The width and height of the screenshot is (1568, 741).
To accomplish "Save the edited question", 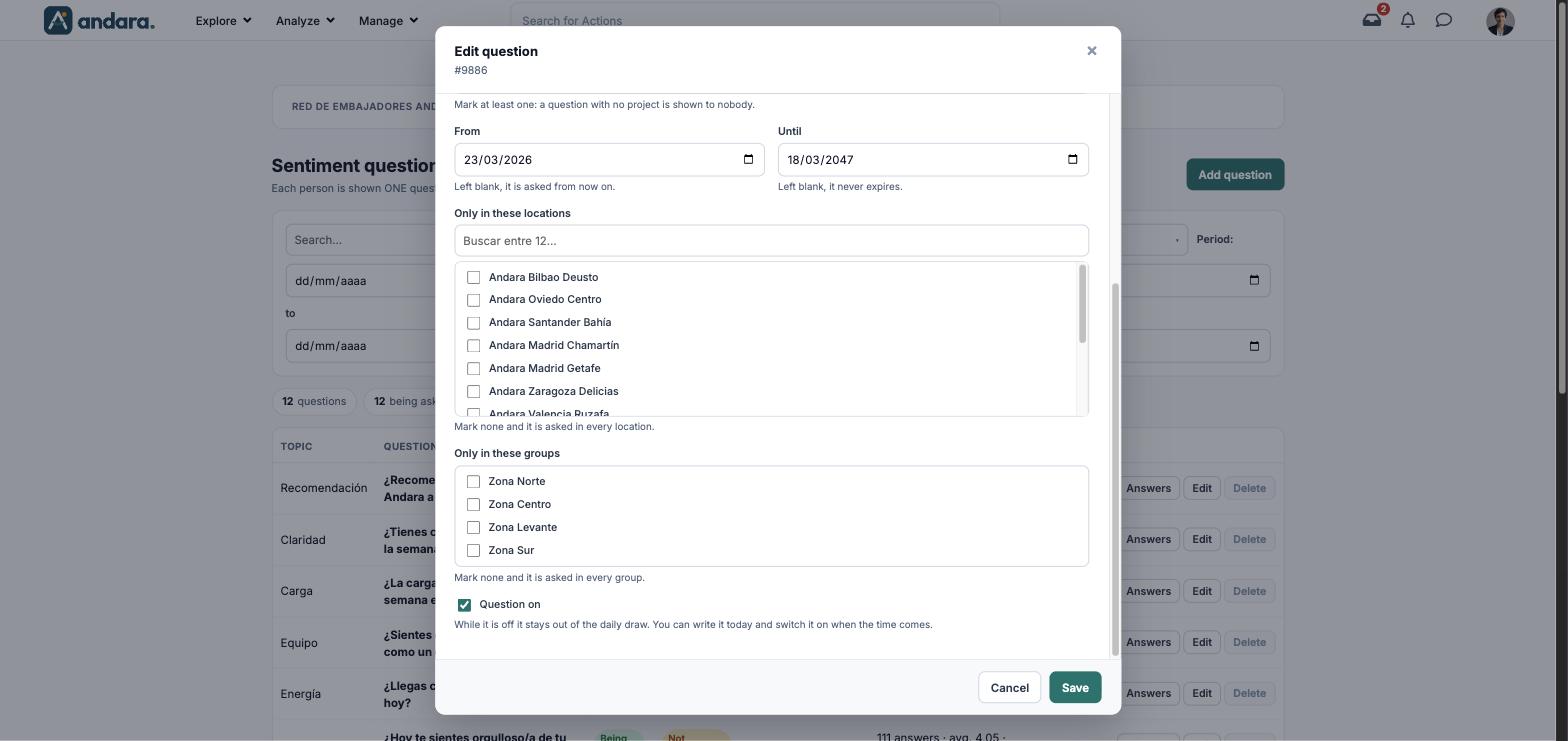I will pos(1075,688).
